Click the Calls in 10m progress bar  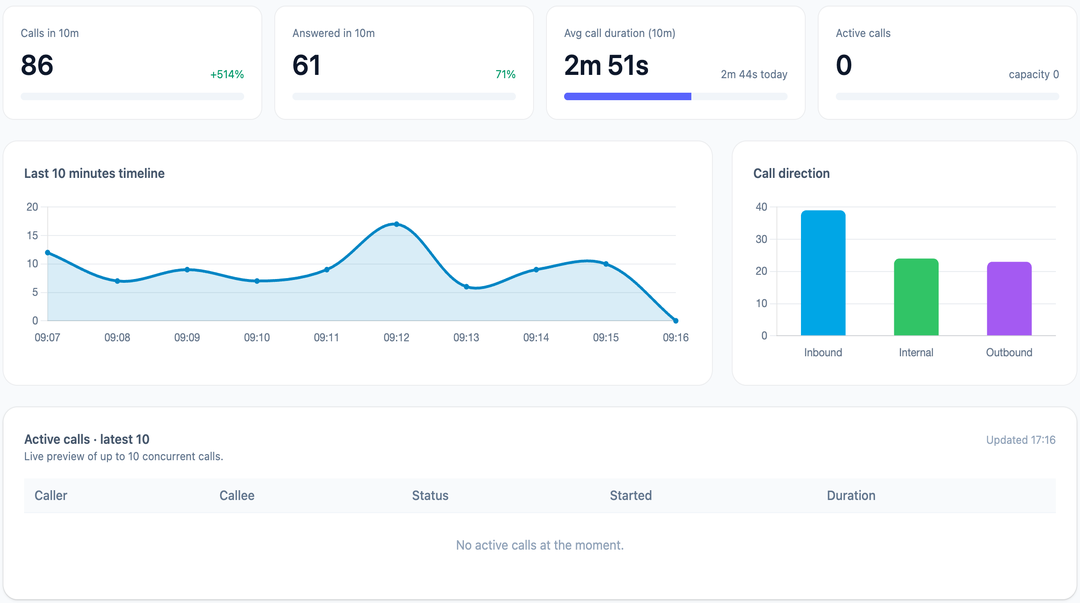132,97
